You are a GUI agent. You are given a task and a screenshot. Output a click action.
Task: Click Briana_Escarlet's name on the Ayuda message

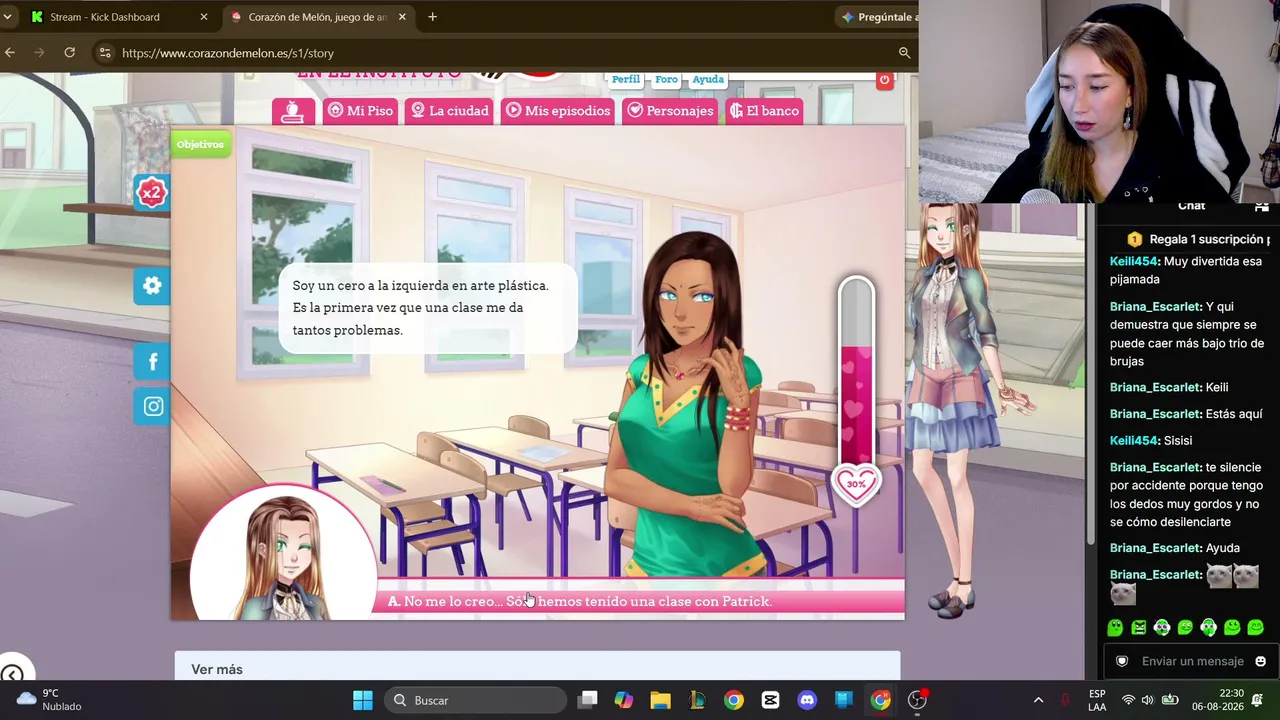click(1155, 548)
